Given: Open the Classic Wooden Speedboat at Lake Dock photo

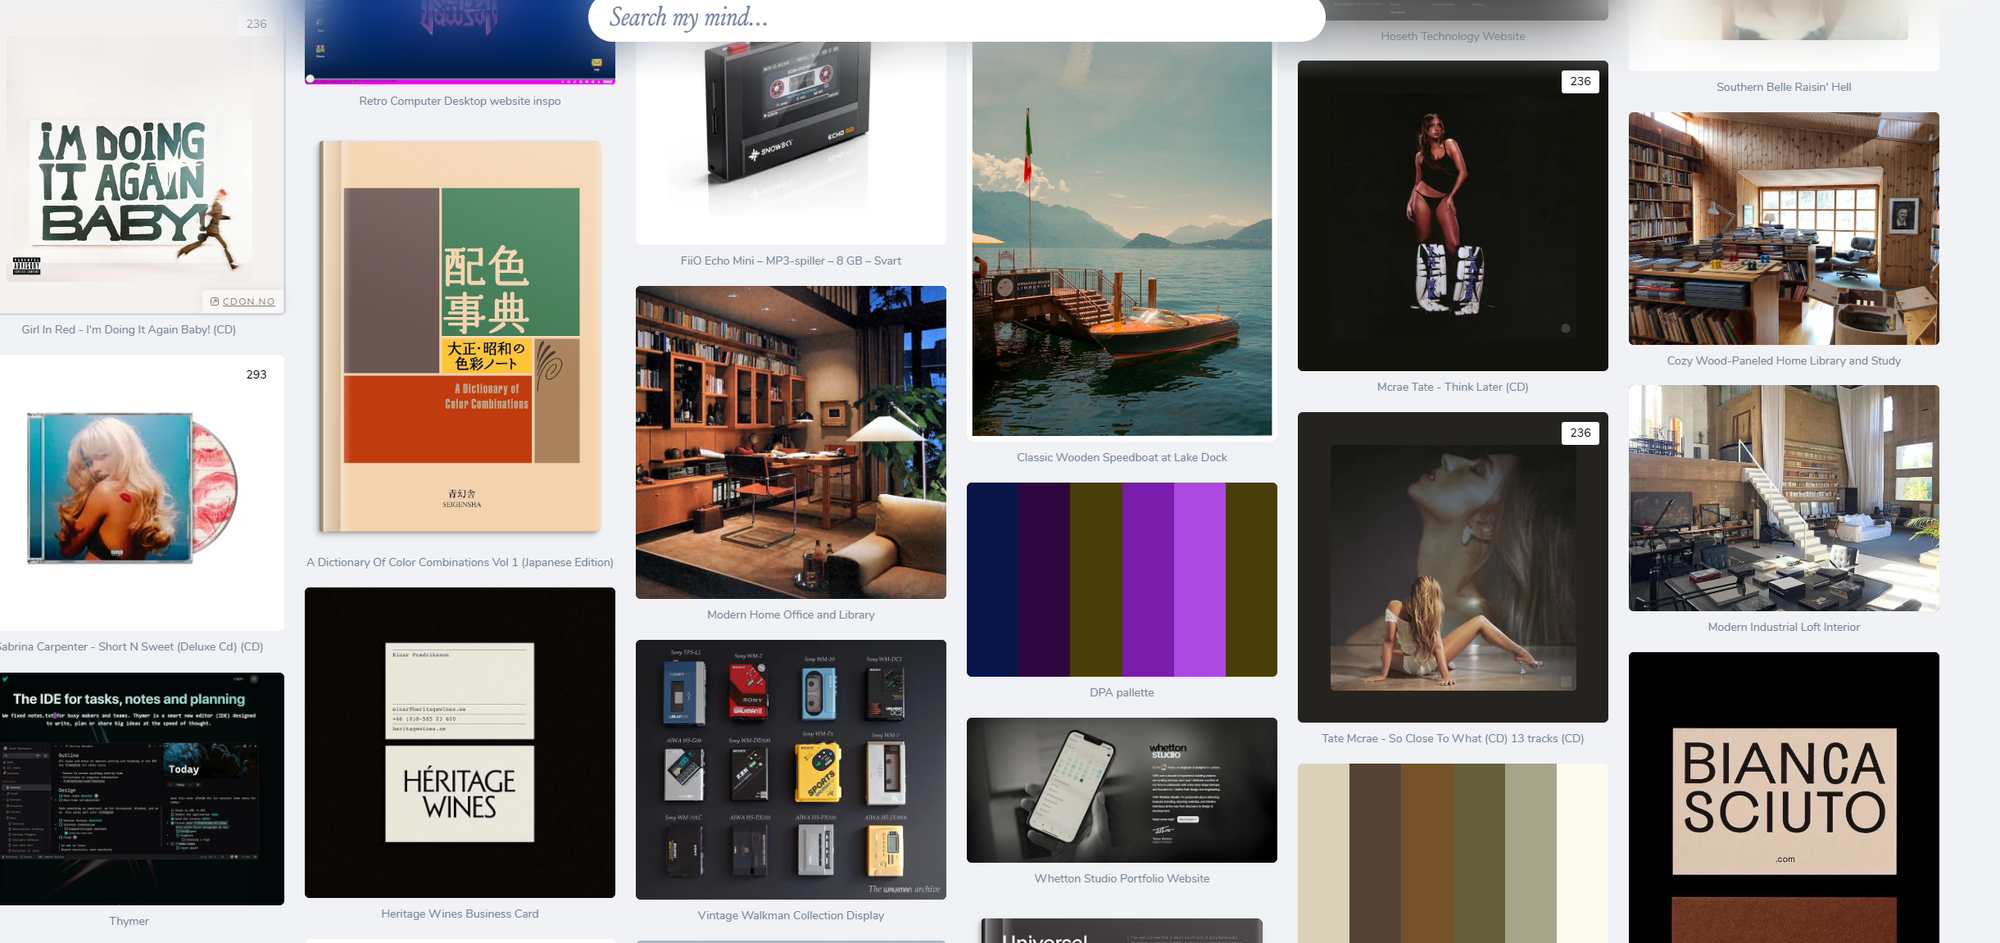Looking at the screenshot, I should click(1121, 238).
